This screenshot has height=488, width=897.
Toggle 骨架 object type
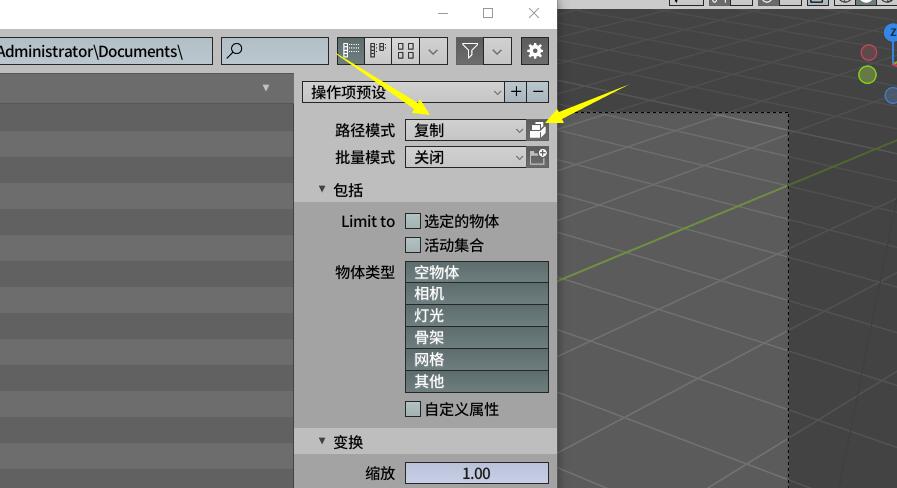pos(477,337)
